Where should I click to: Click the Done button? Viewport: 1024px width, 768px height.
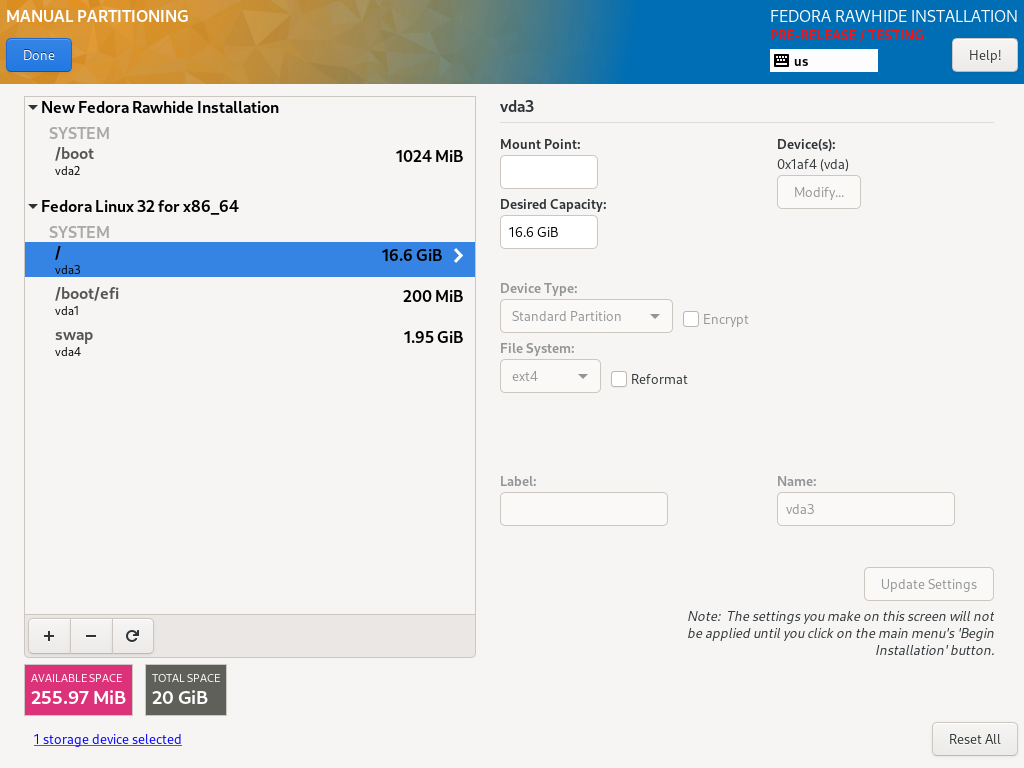point(39,56)
